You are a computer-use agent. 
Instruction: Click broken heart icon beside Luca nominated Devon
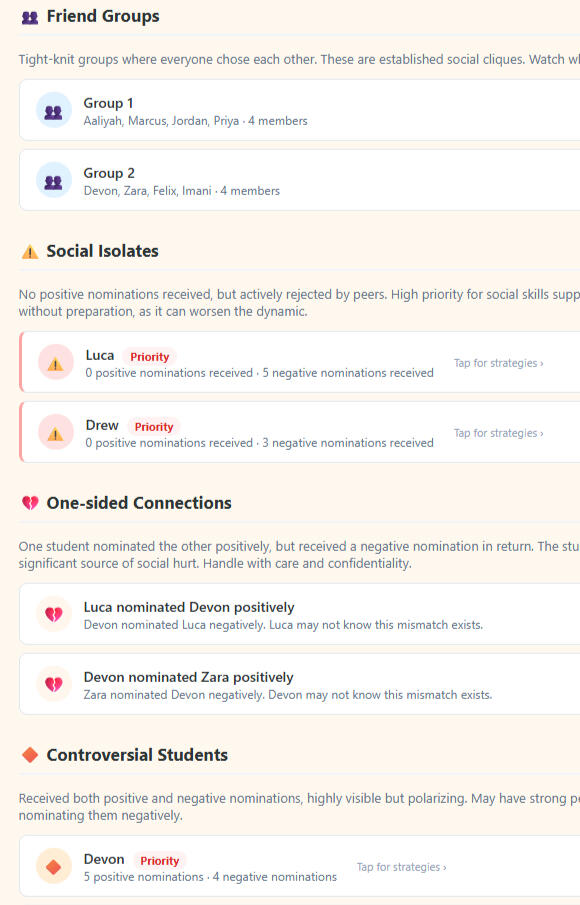(54, 614)
